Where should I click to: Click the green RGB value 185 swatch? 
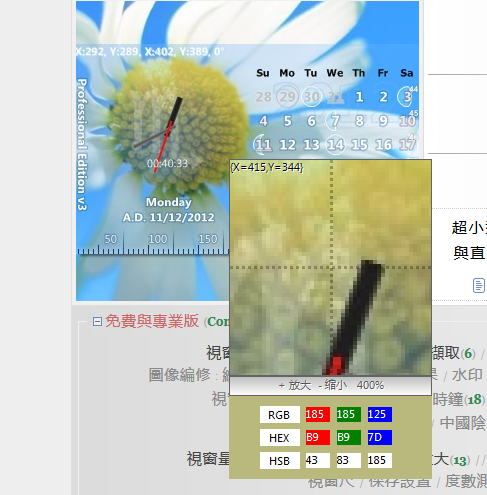[349, 414]
